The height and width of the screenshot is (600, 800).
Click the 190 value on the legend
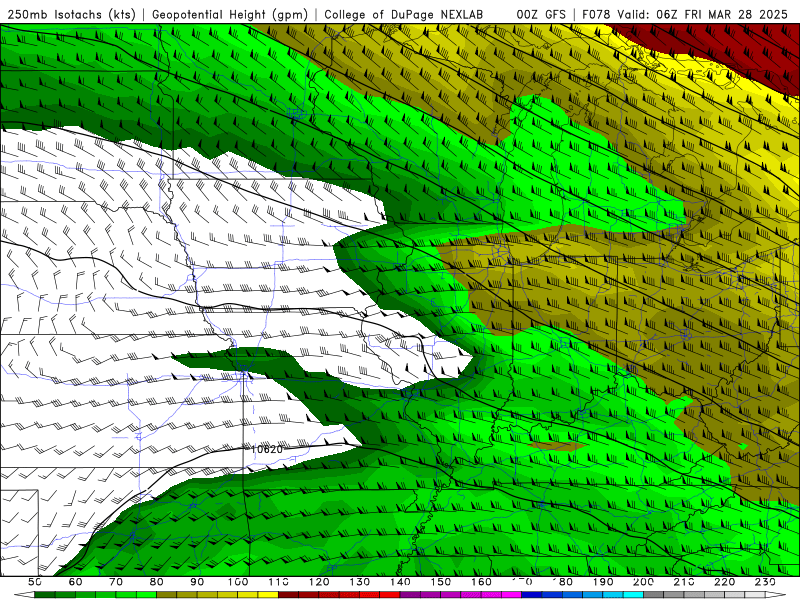point(603,582)
